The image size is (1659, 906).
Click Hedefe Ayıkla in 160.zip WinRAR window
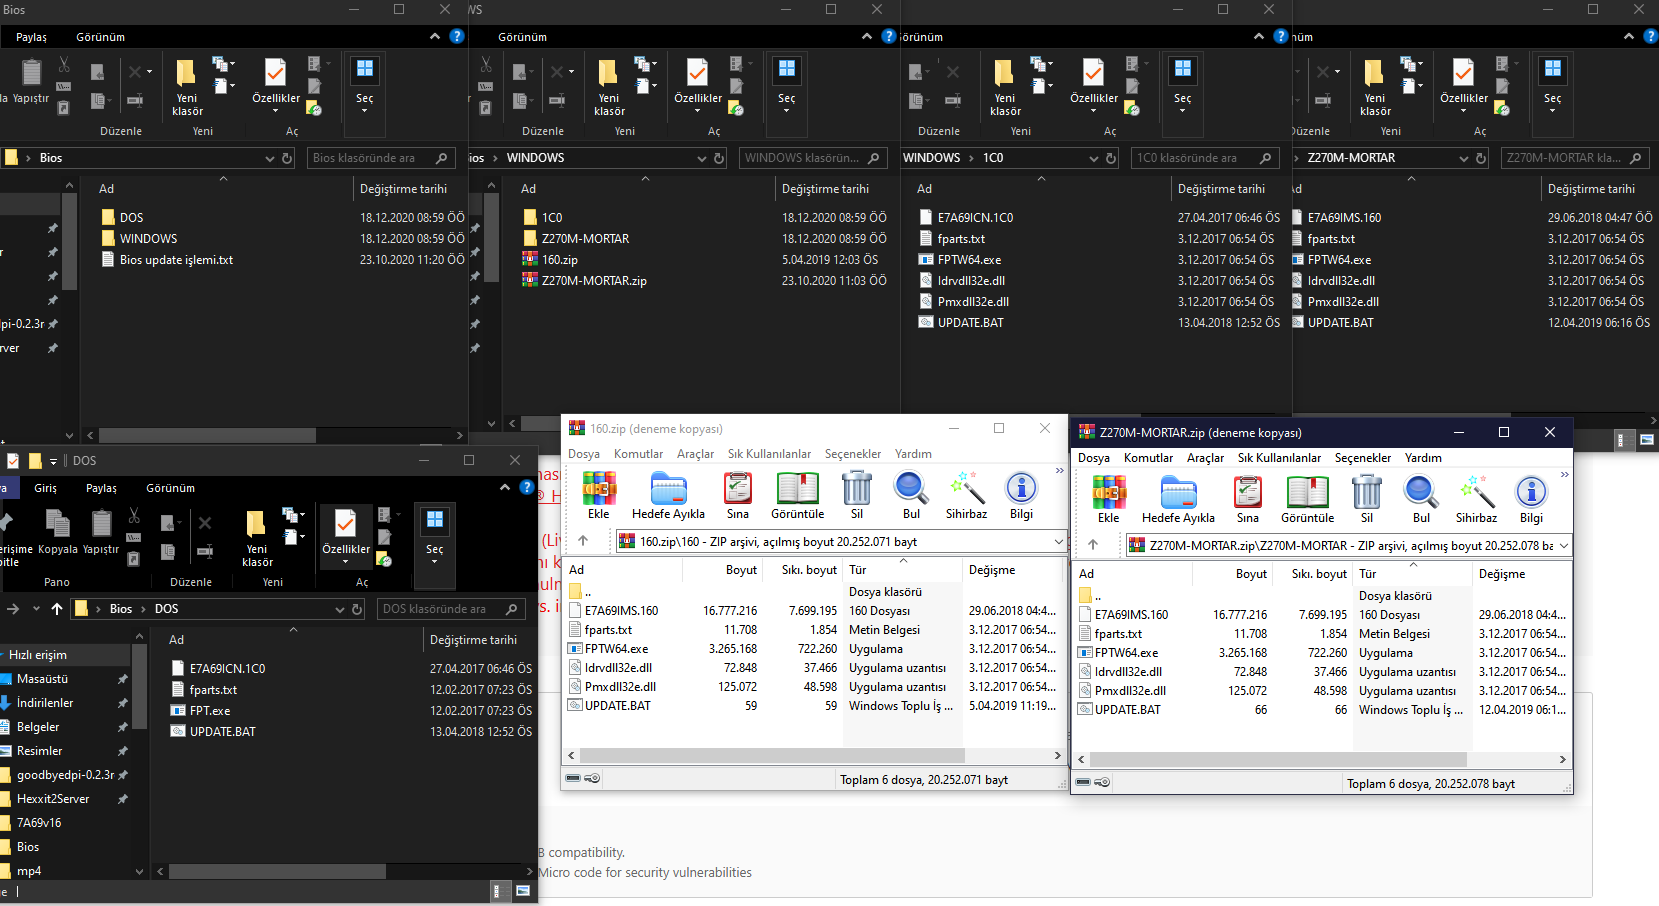click(668, 495)
